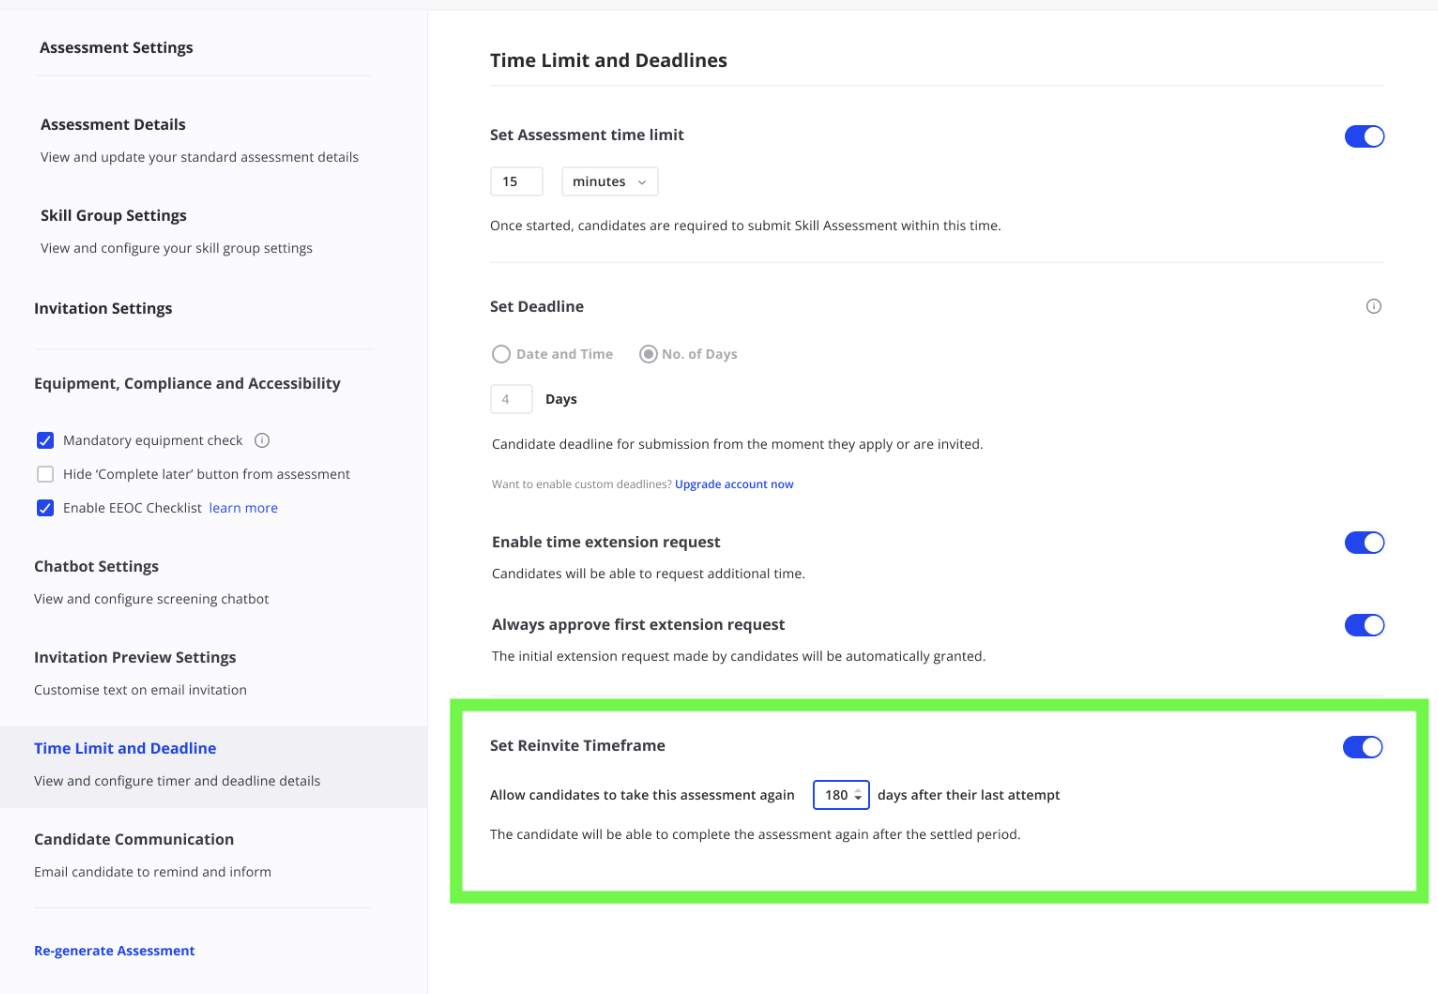
Task: Click info icon next to Mandatory equipment check
Action: [x=262, y=440]
